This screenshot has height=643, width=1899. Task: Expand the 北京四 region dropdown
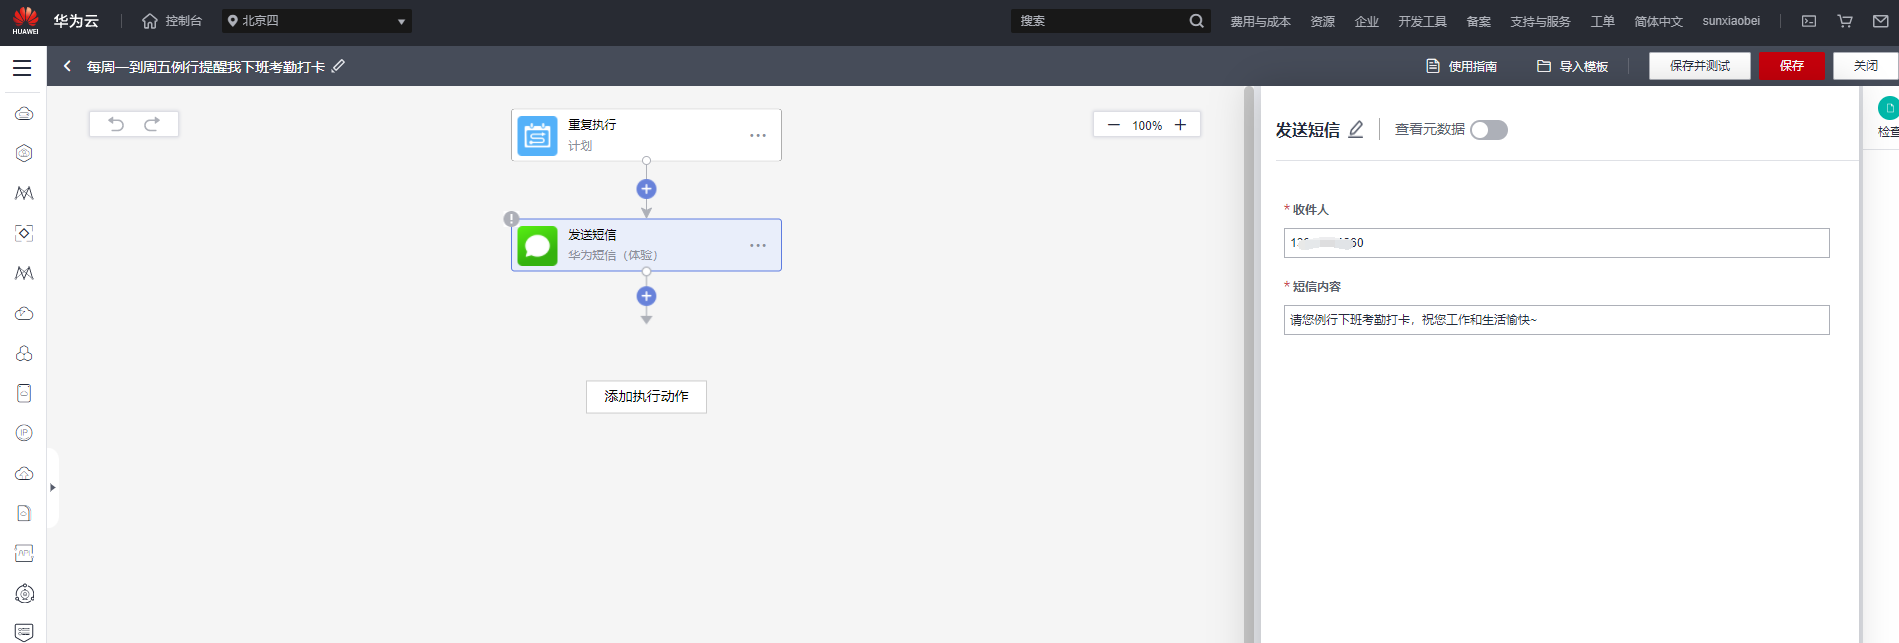point(316,21)
